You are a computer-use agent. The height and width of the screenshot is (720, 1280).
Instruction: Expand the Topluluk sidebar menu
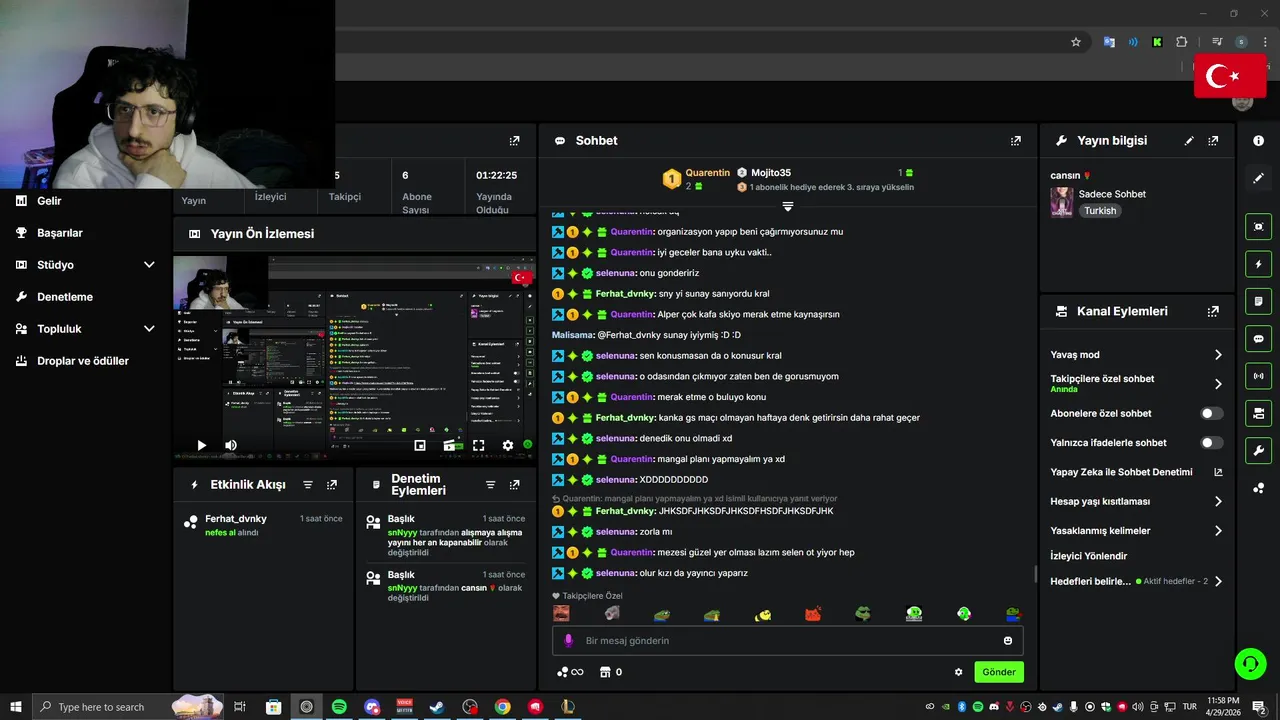pyautogui.click(x=149, y=329)
